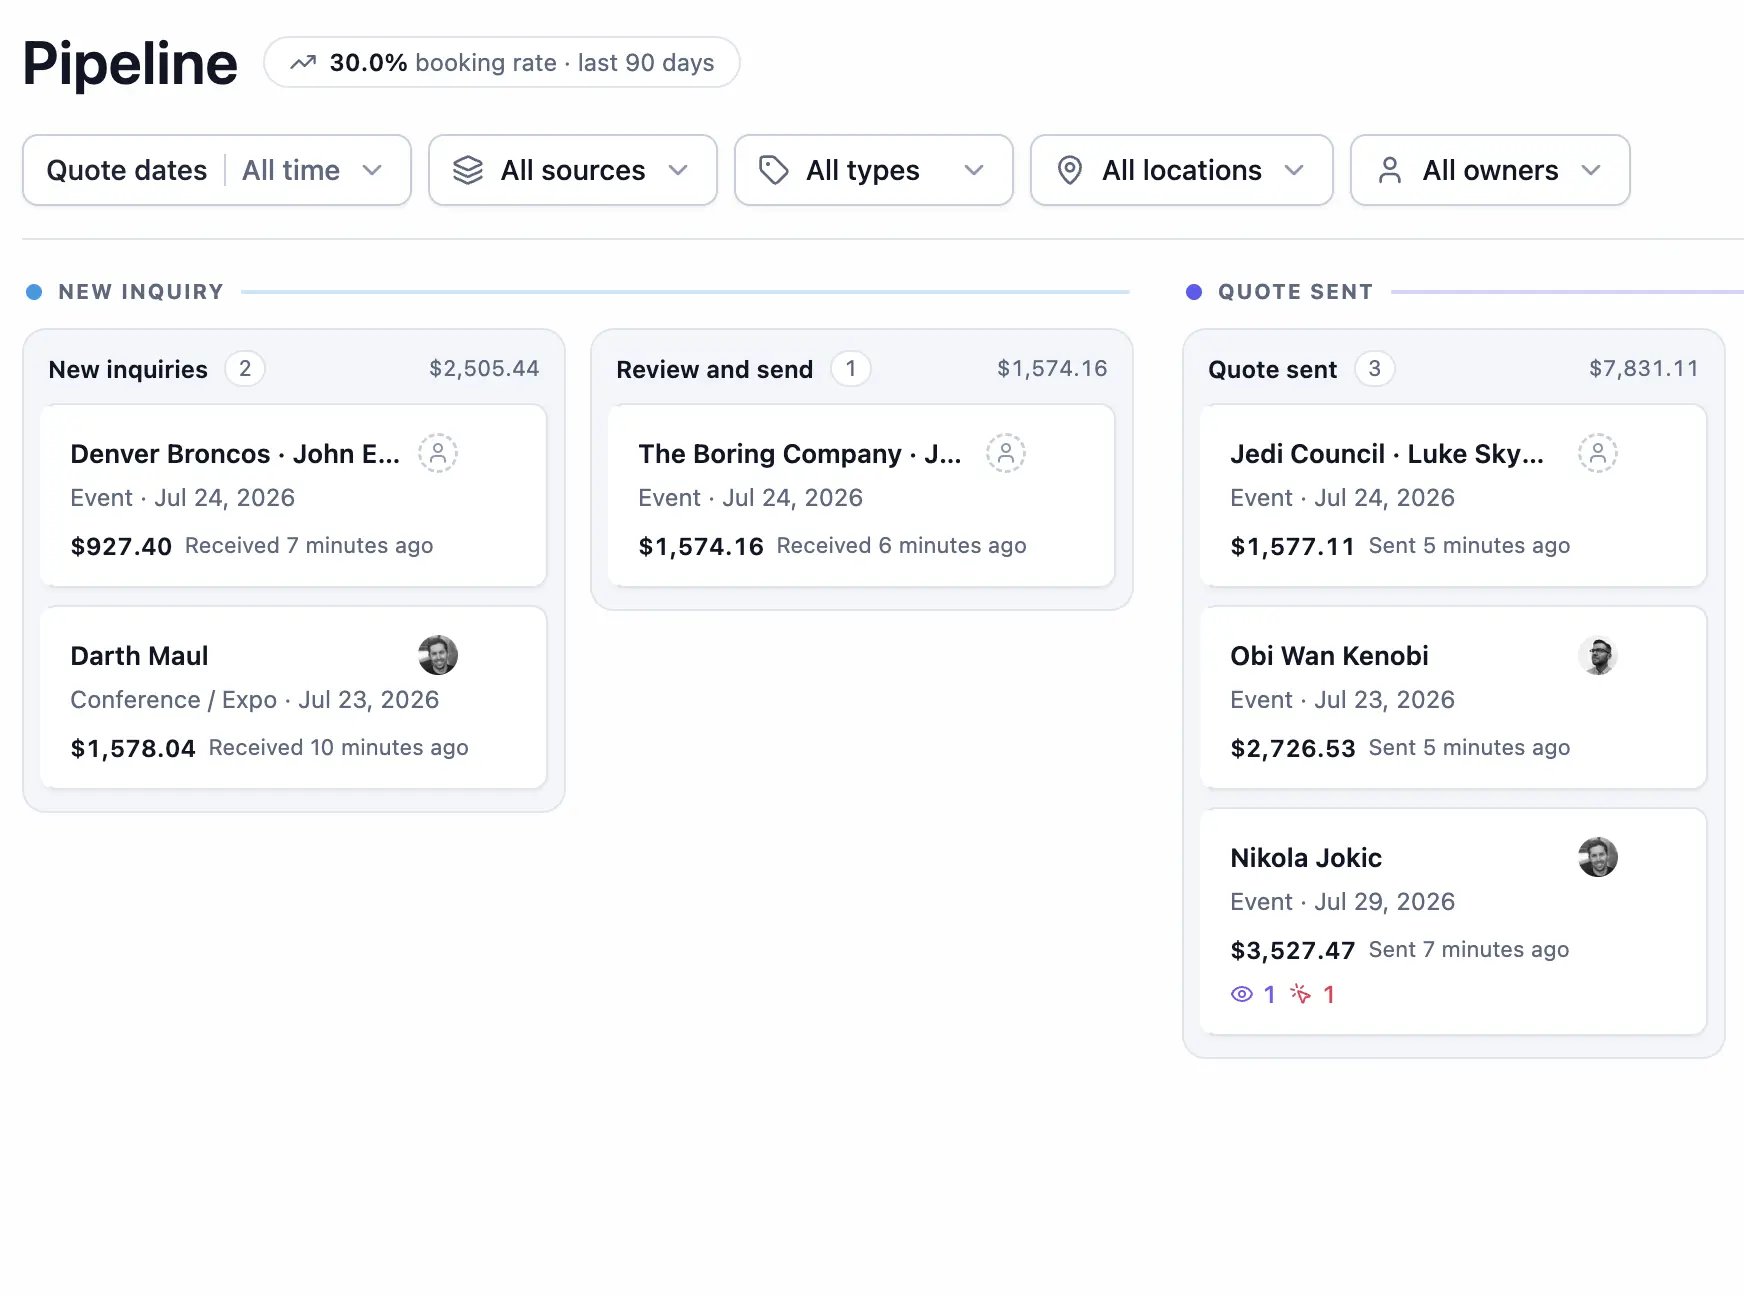Expand the All types dropdown chevron
1744x1296 pixels.
[974, 170]
